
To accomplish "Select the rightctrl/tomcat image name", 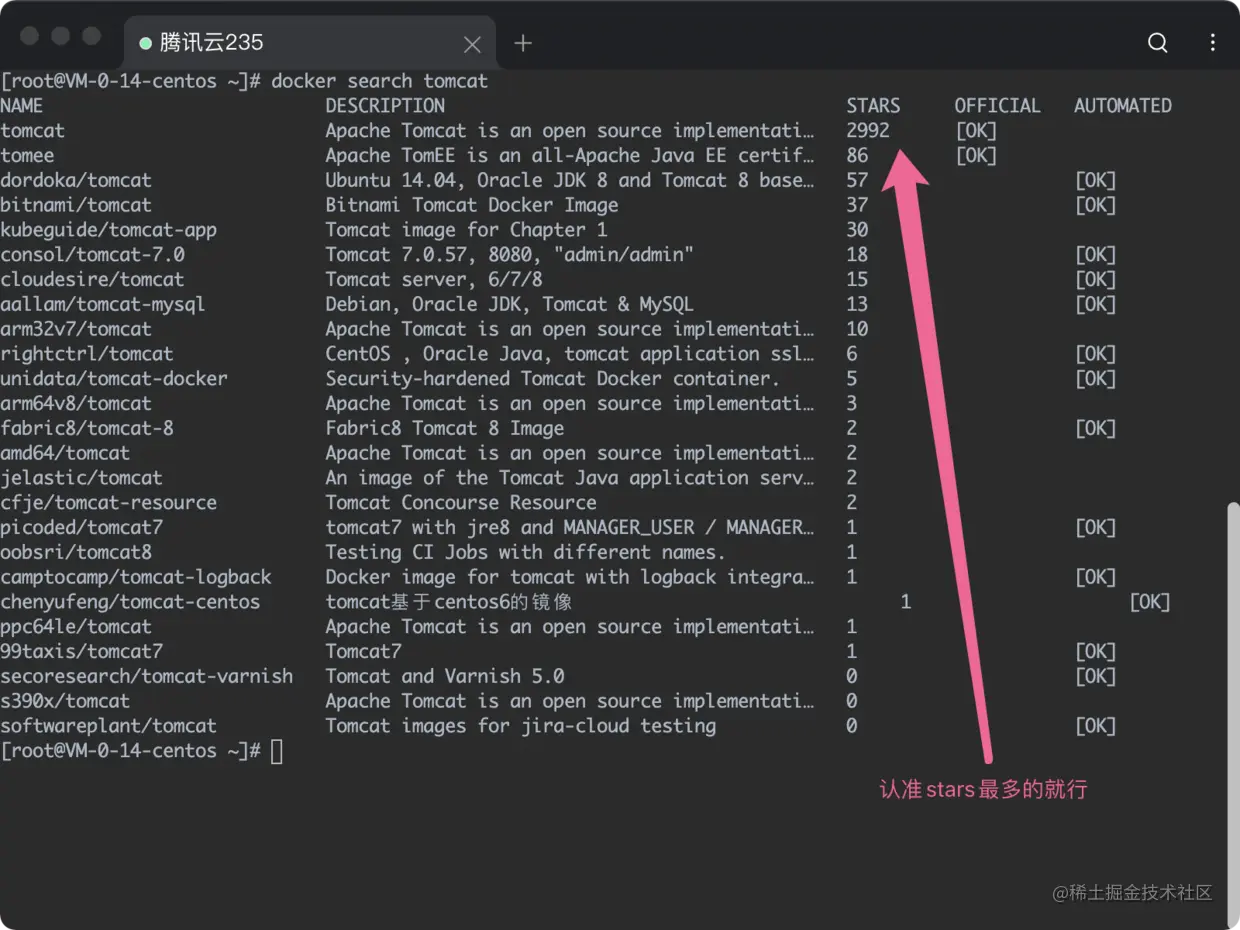I will (87, 354).
